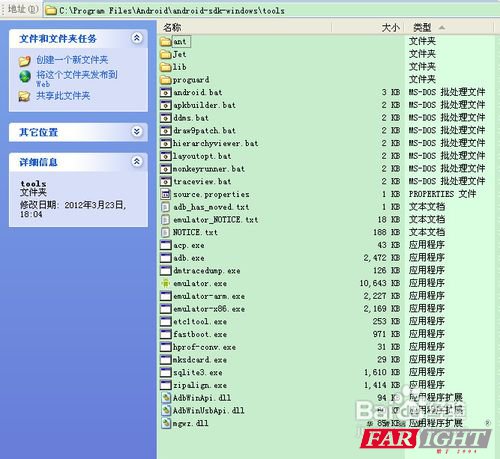The width and height of the screenshot is (500, 459).
Task: Click the 10,643 KB size of emulator.exe
Action: tap(380, 283)
